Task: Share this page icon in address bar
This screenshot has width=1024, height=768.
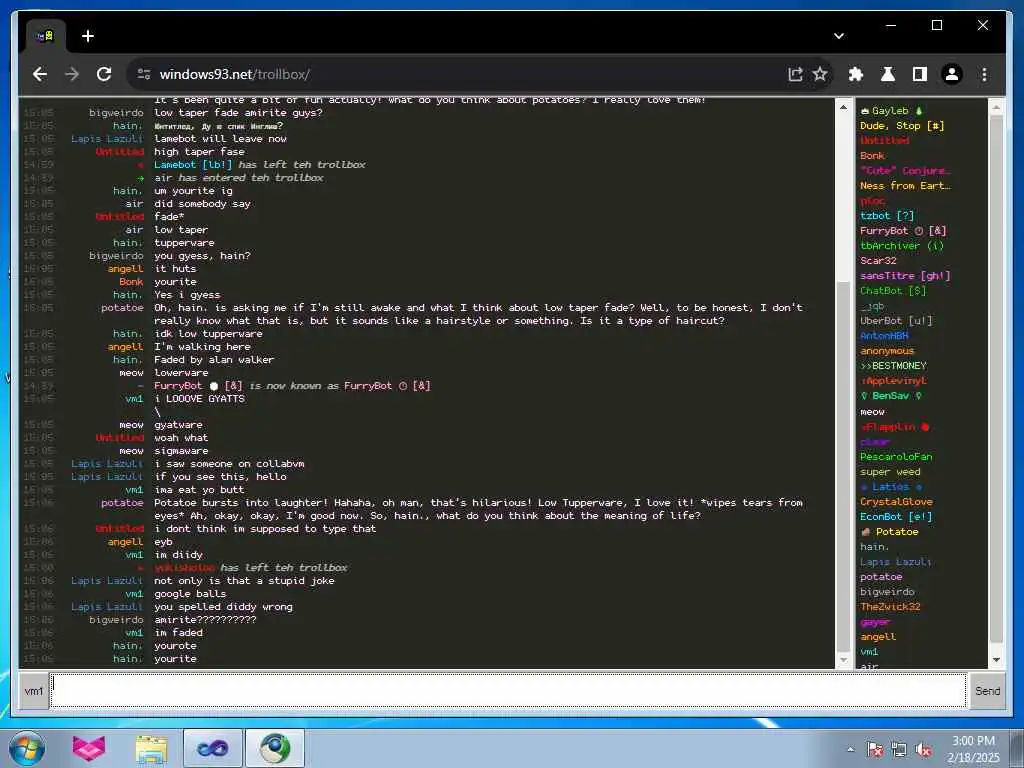Action: pos(795,74)
